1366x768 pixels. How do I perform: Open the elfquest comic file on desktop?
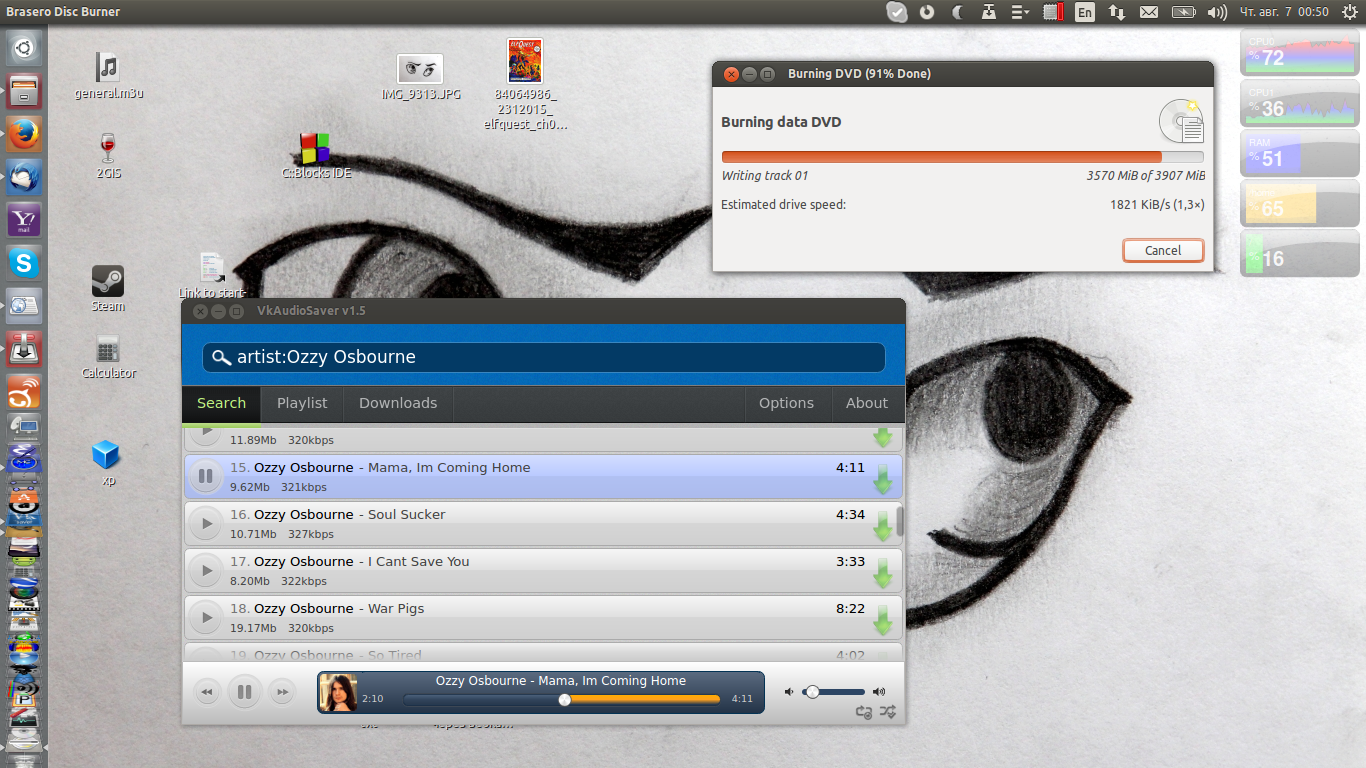coord(525,84)
